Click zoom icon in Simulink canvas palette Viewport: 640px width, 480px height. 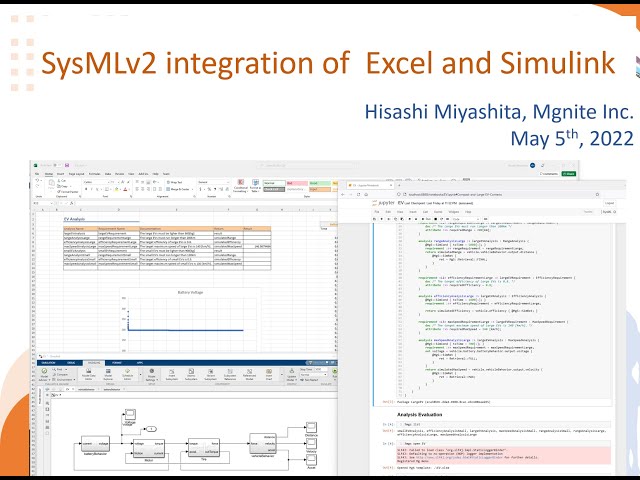coord(47,403)
